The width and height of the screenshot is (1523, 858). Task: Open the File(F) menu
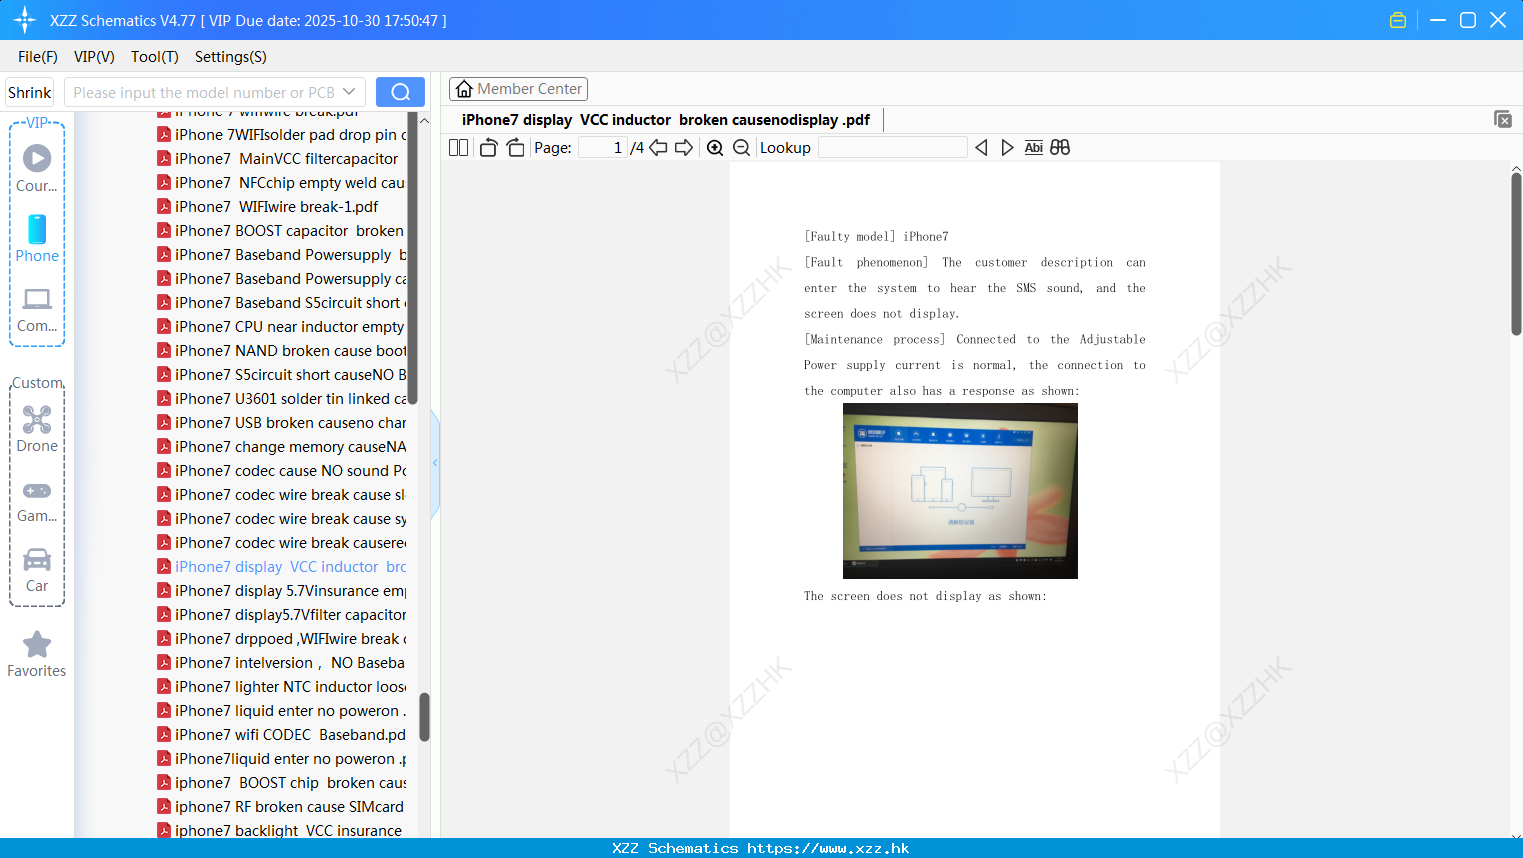pos(38,57)
